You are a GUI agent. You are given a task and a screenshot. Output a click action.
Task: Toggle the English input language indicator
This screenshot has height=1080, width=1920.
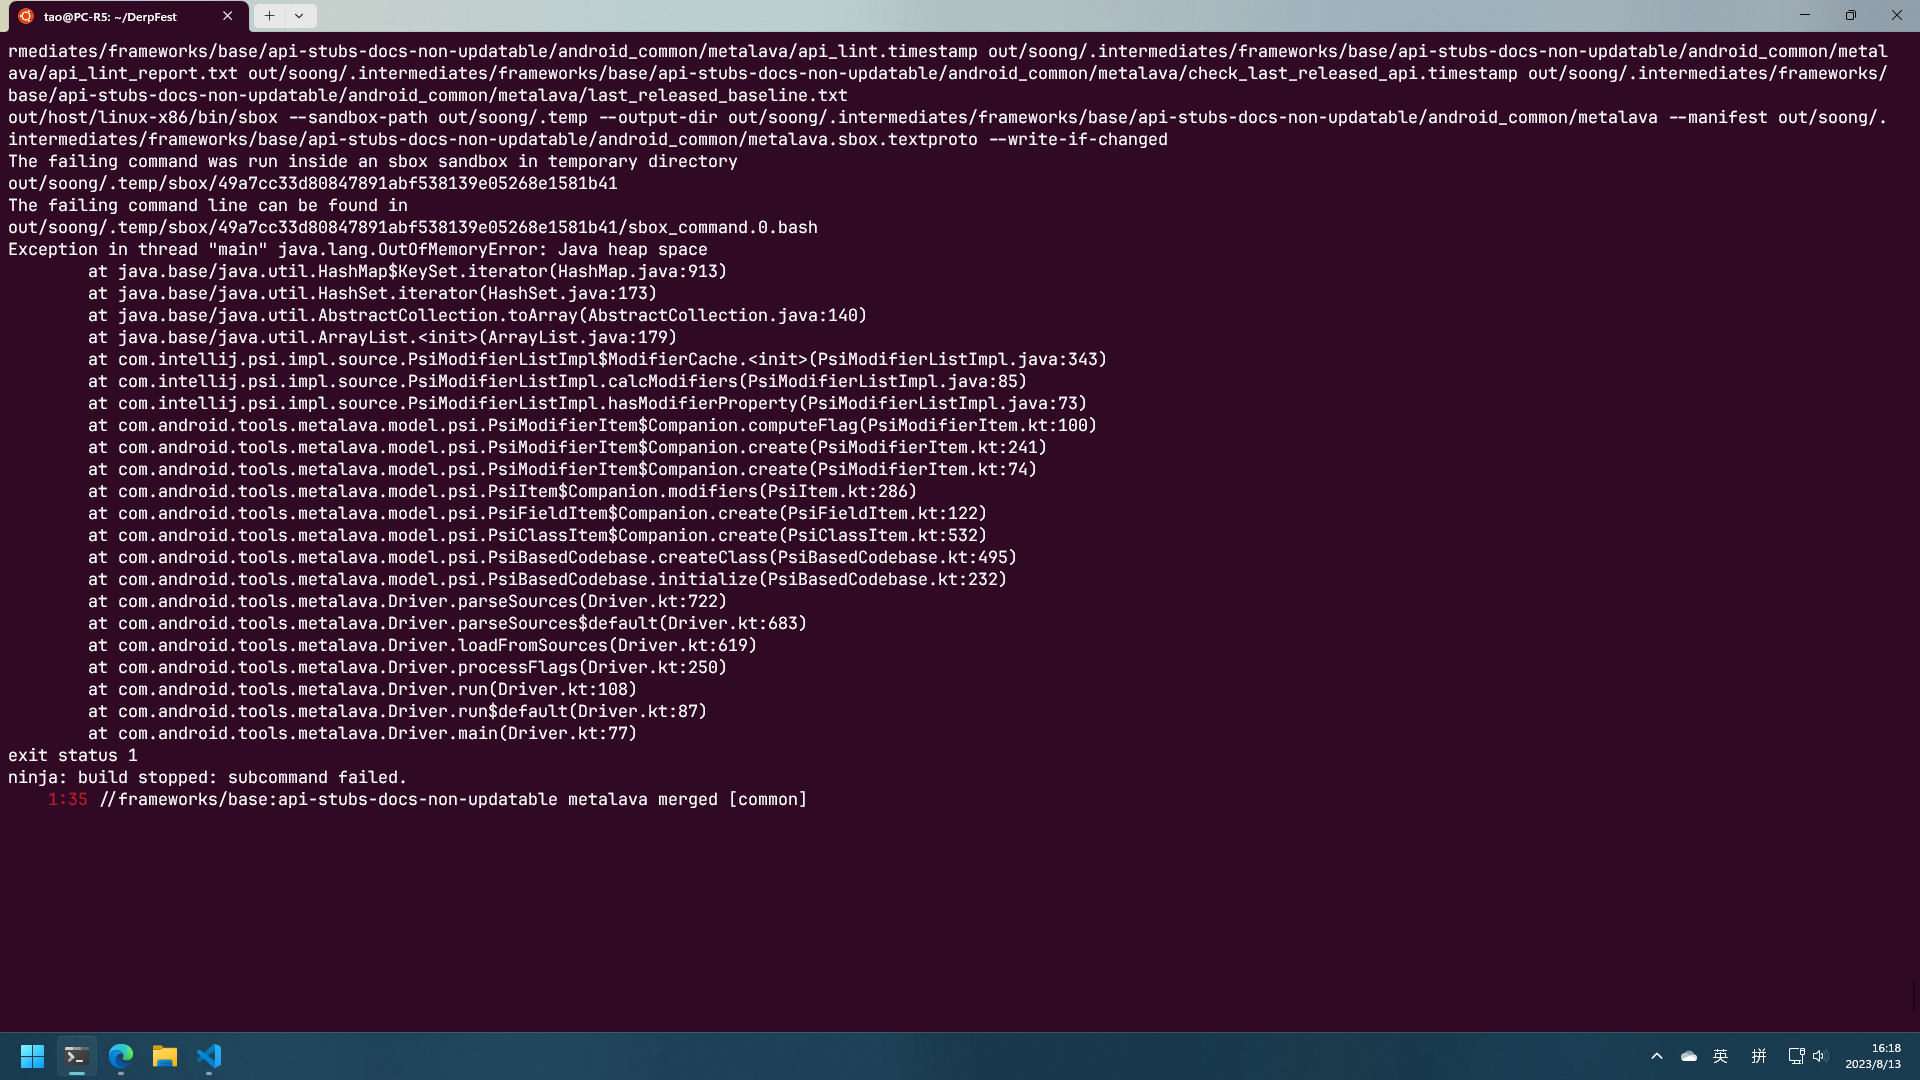(1721, 1056)
